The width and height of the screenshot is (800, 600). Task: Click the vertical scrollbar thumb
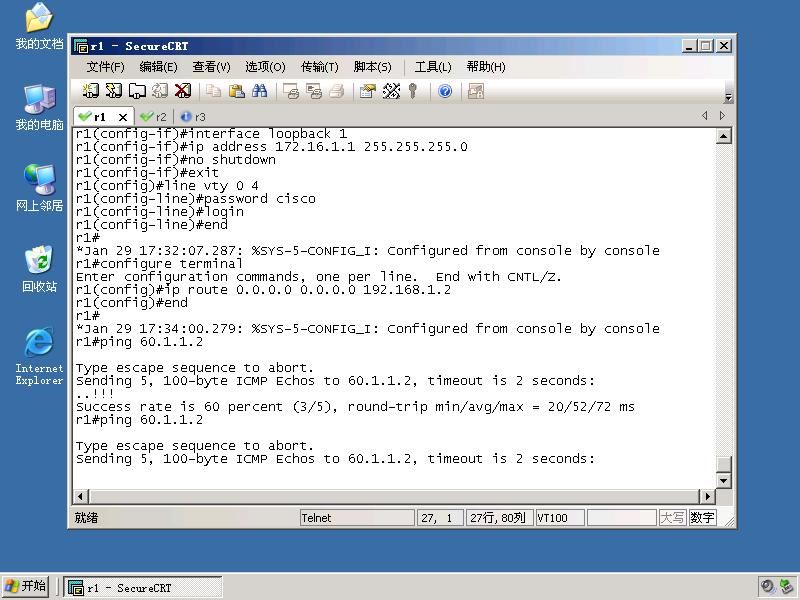click(723, 464)
